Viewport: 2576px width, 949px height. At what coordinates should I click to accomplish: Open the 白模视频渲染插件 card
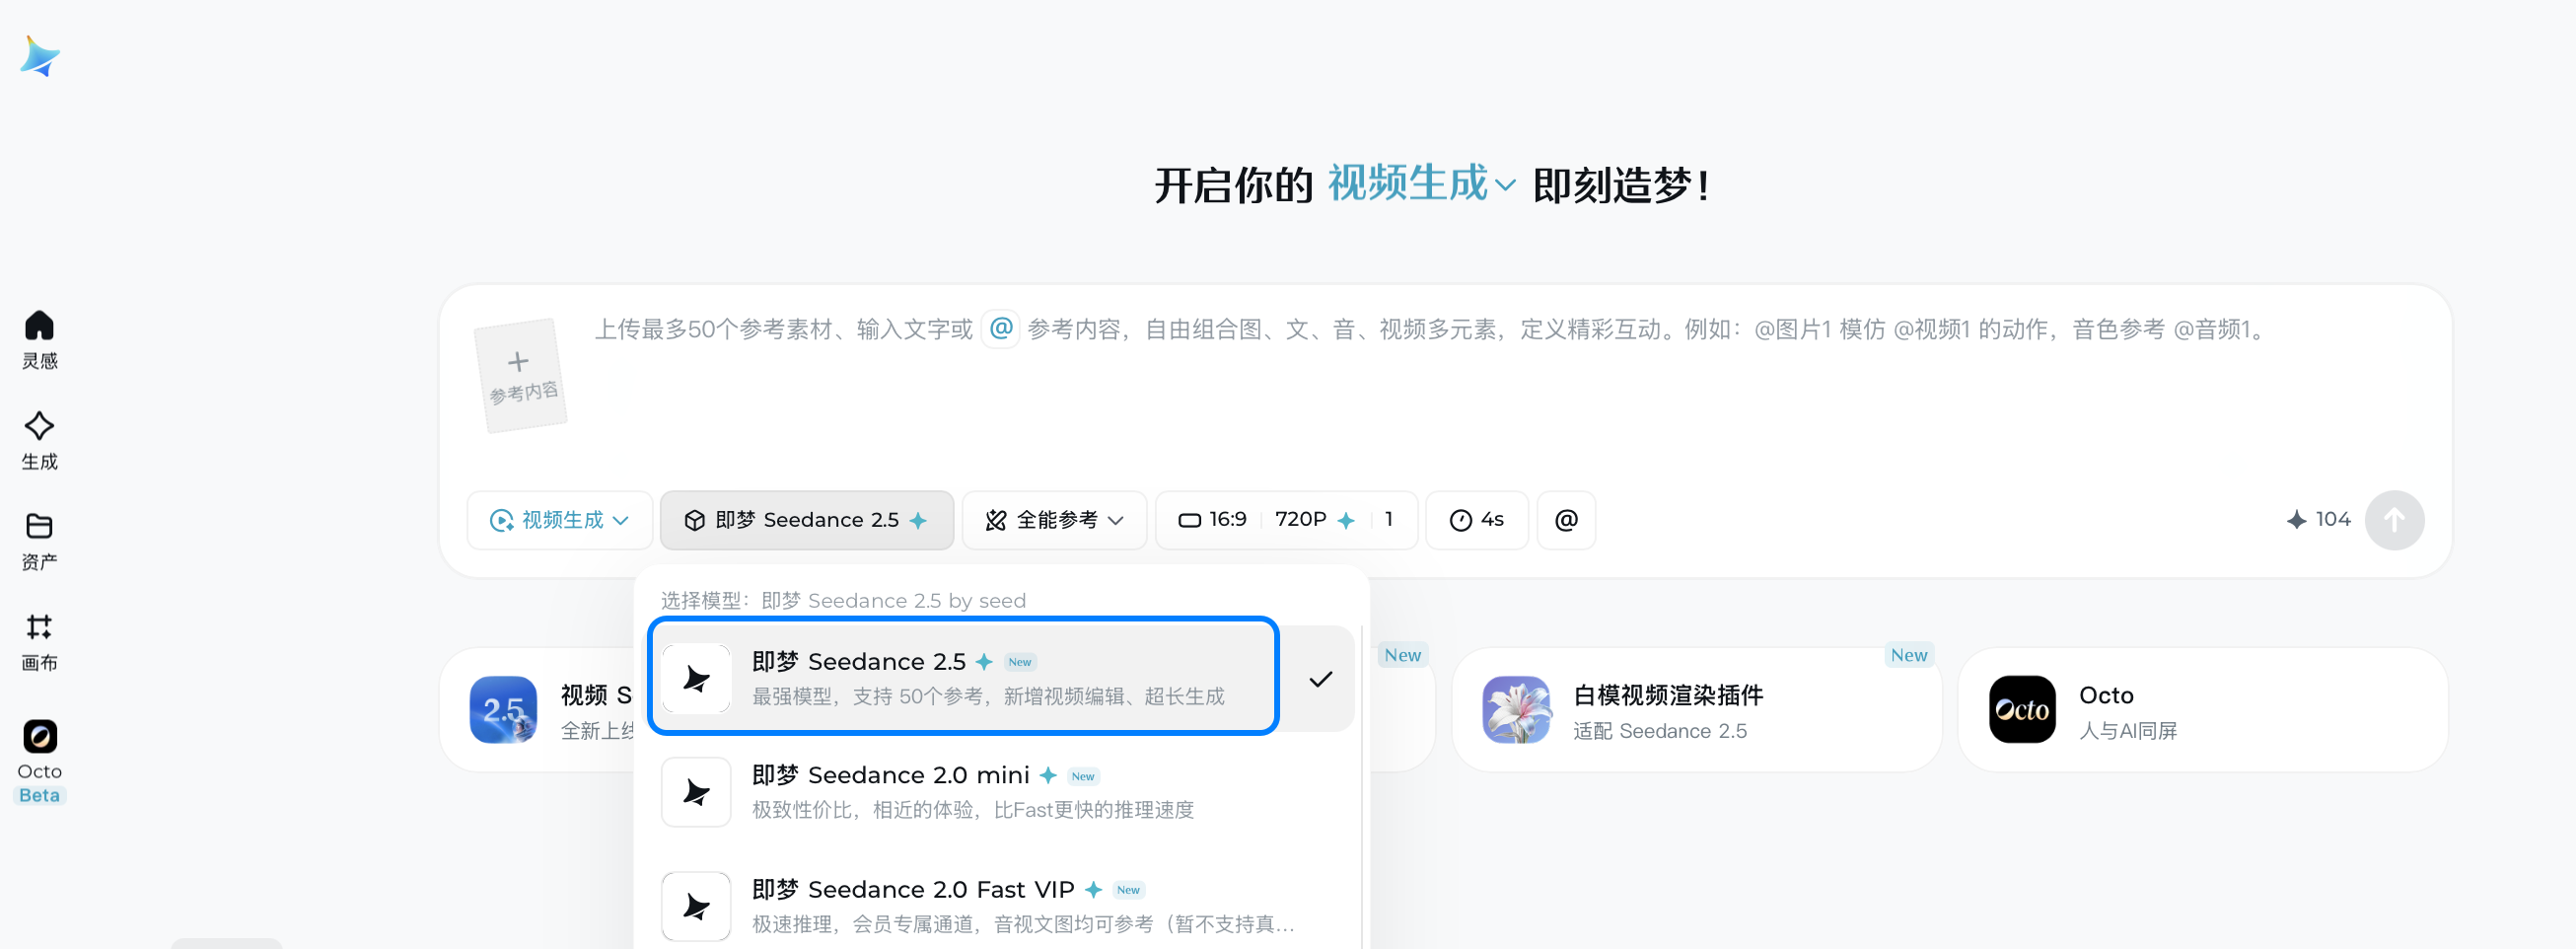pos(1696,710)
